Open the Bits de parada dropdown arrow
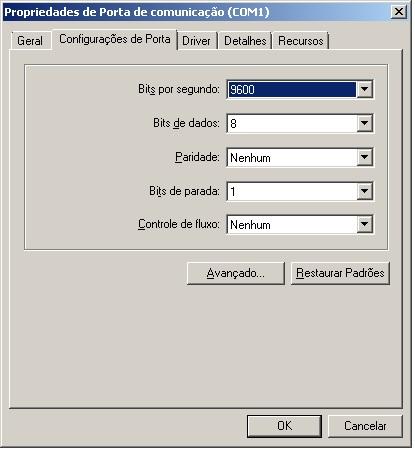This screenshot has height=452, width=415. point(364,191)
